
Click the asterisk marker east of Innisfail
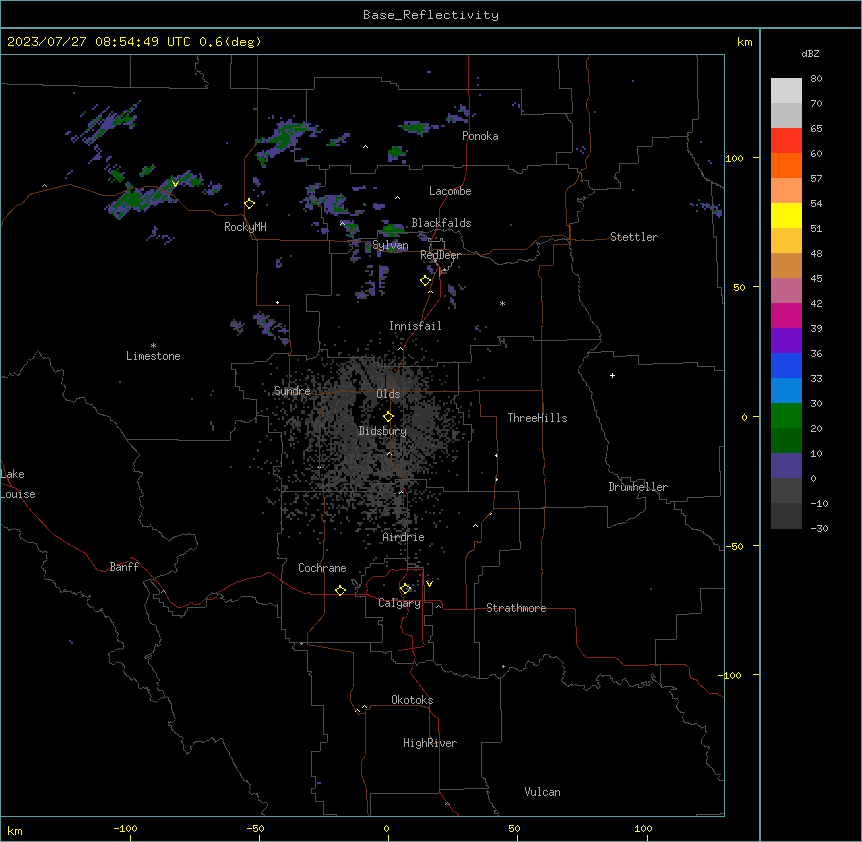click(502, 303)
